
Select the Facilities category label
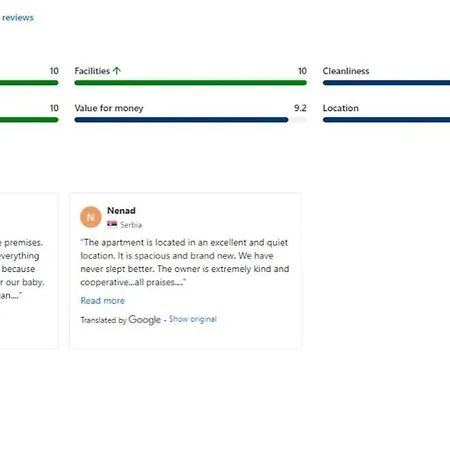tap(92, 71)
